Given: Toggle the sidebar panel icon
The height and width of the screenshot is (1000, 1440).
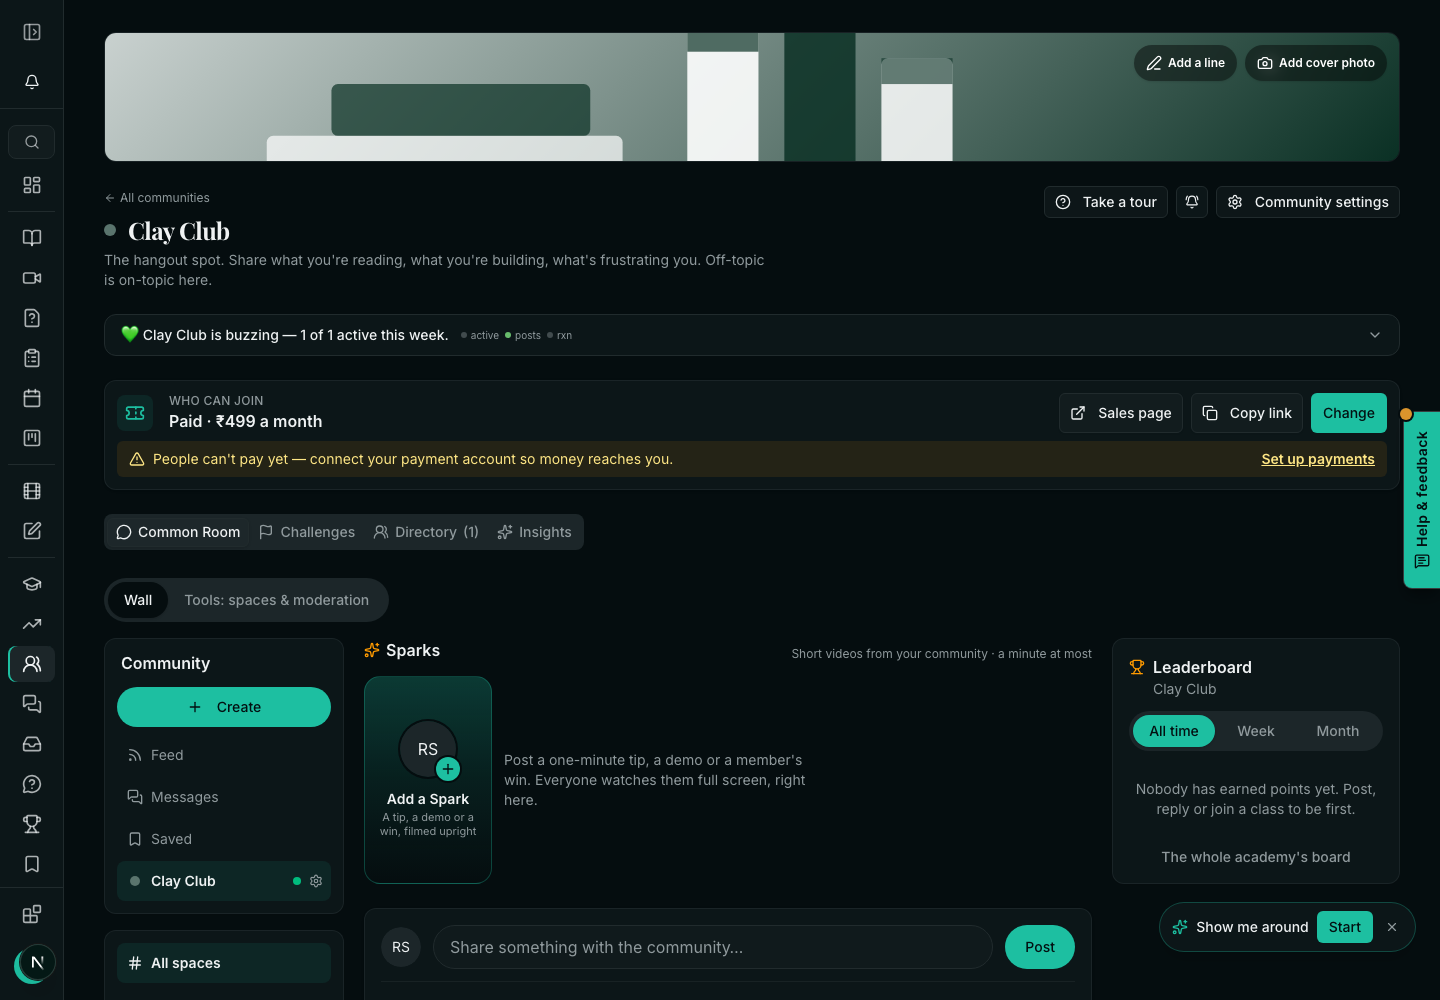Looking at the screenshot, I should (x=32, y=32).
